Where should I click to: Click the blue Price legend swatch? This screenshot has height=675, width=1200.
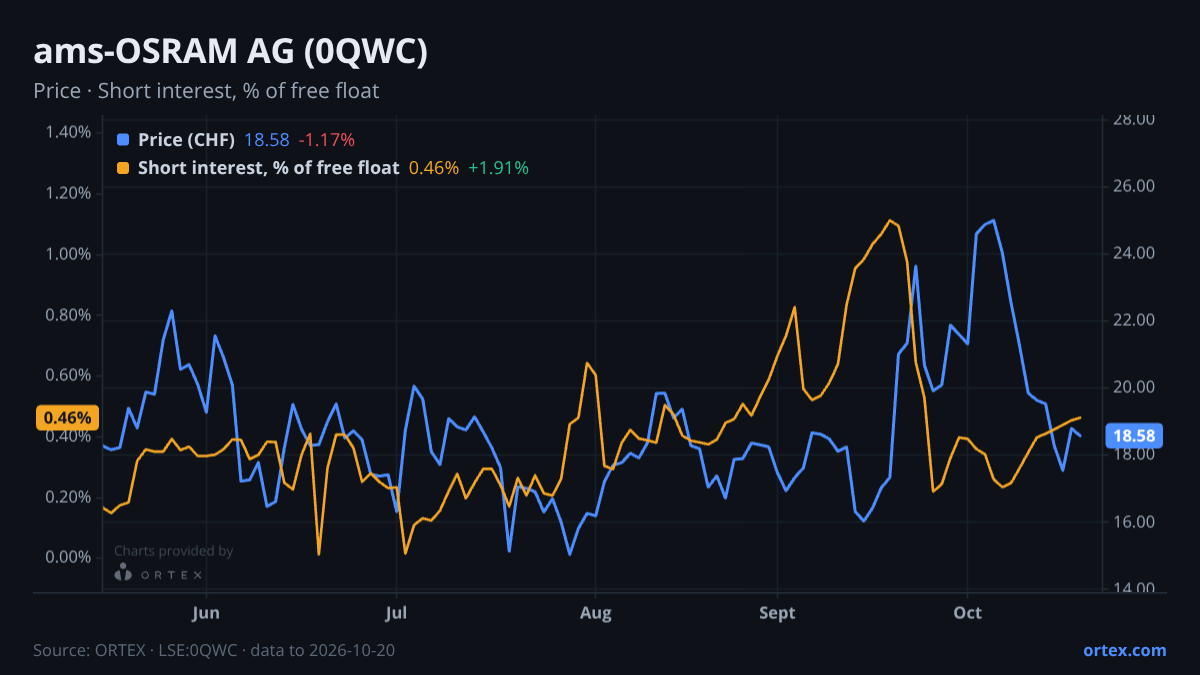(x=123, y=140)
